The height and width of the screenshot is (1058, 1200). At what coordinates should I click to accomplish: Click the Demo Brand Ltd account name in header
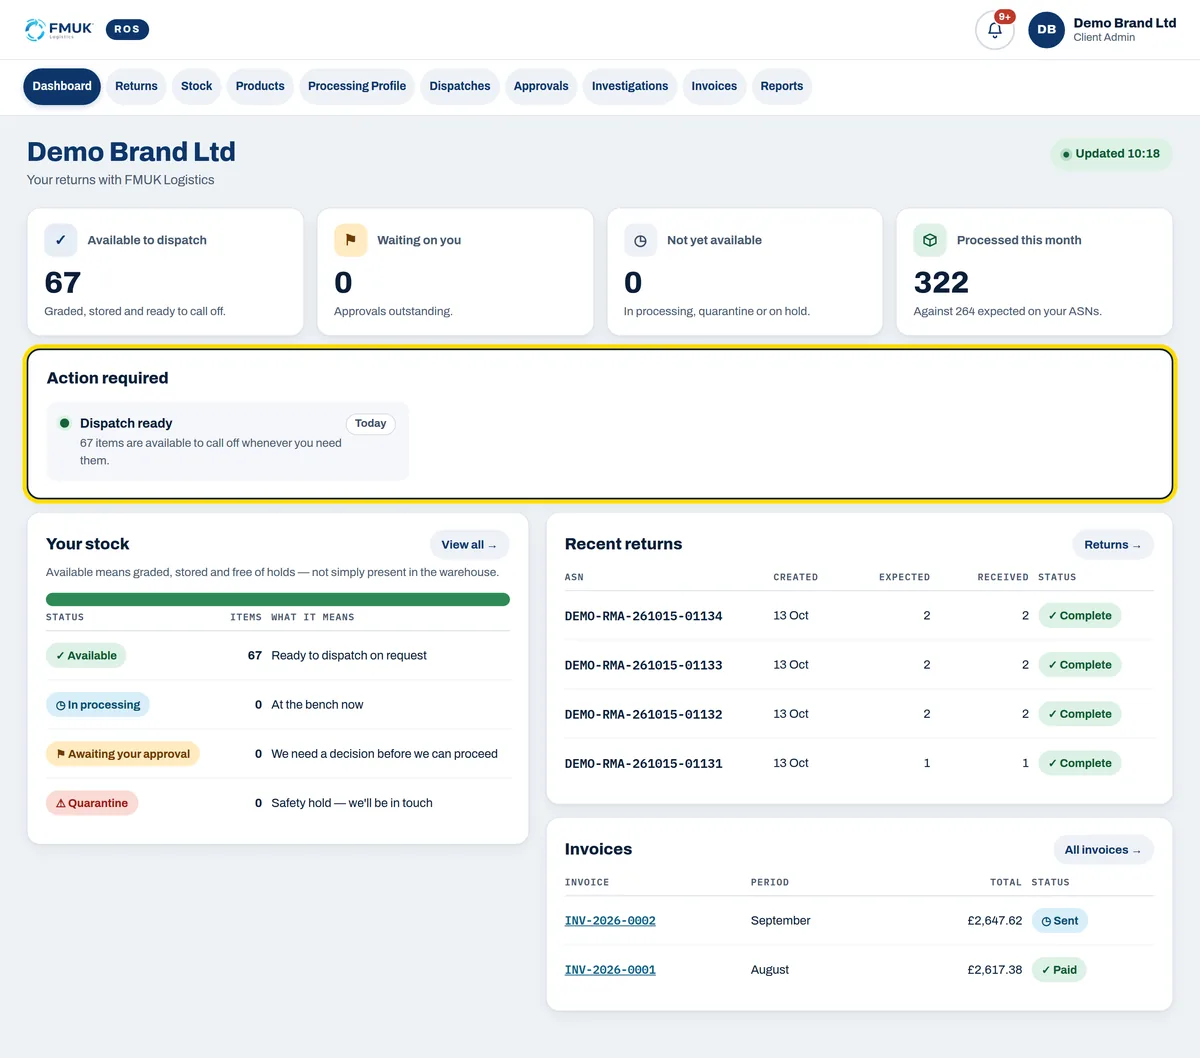[x=1124, y=23]
